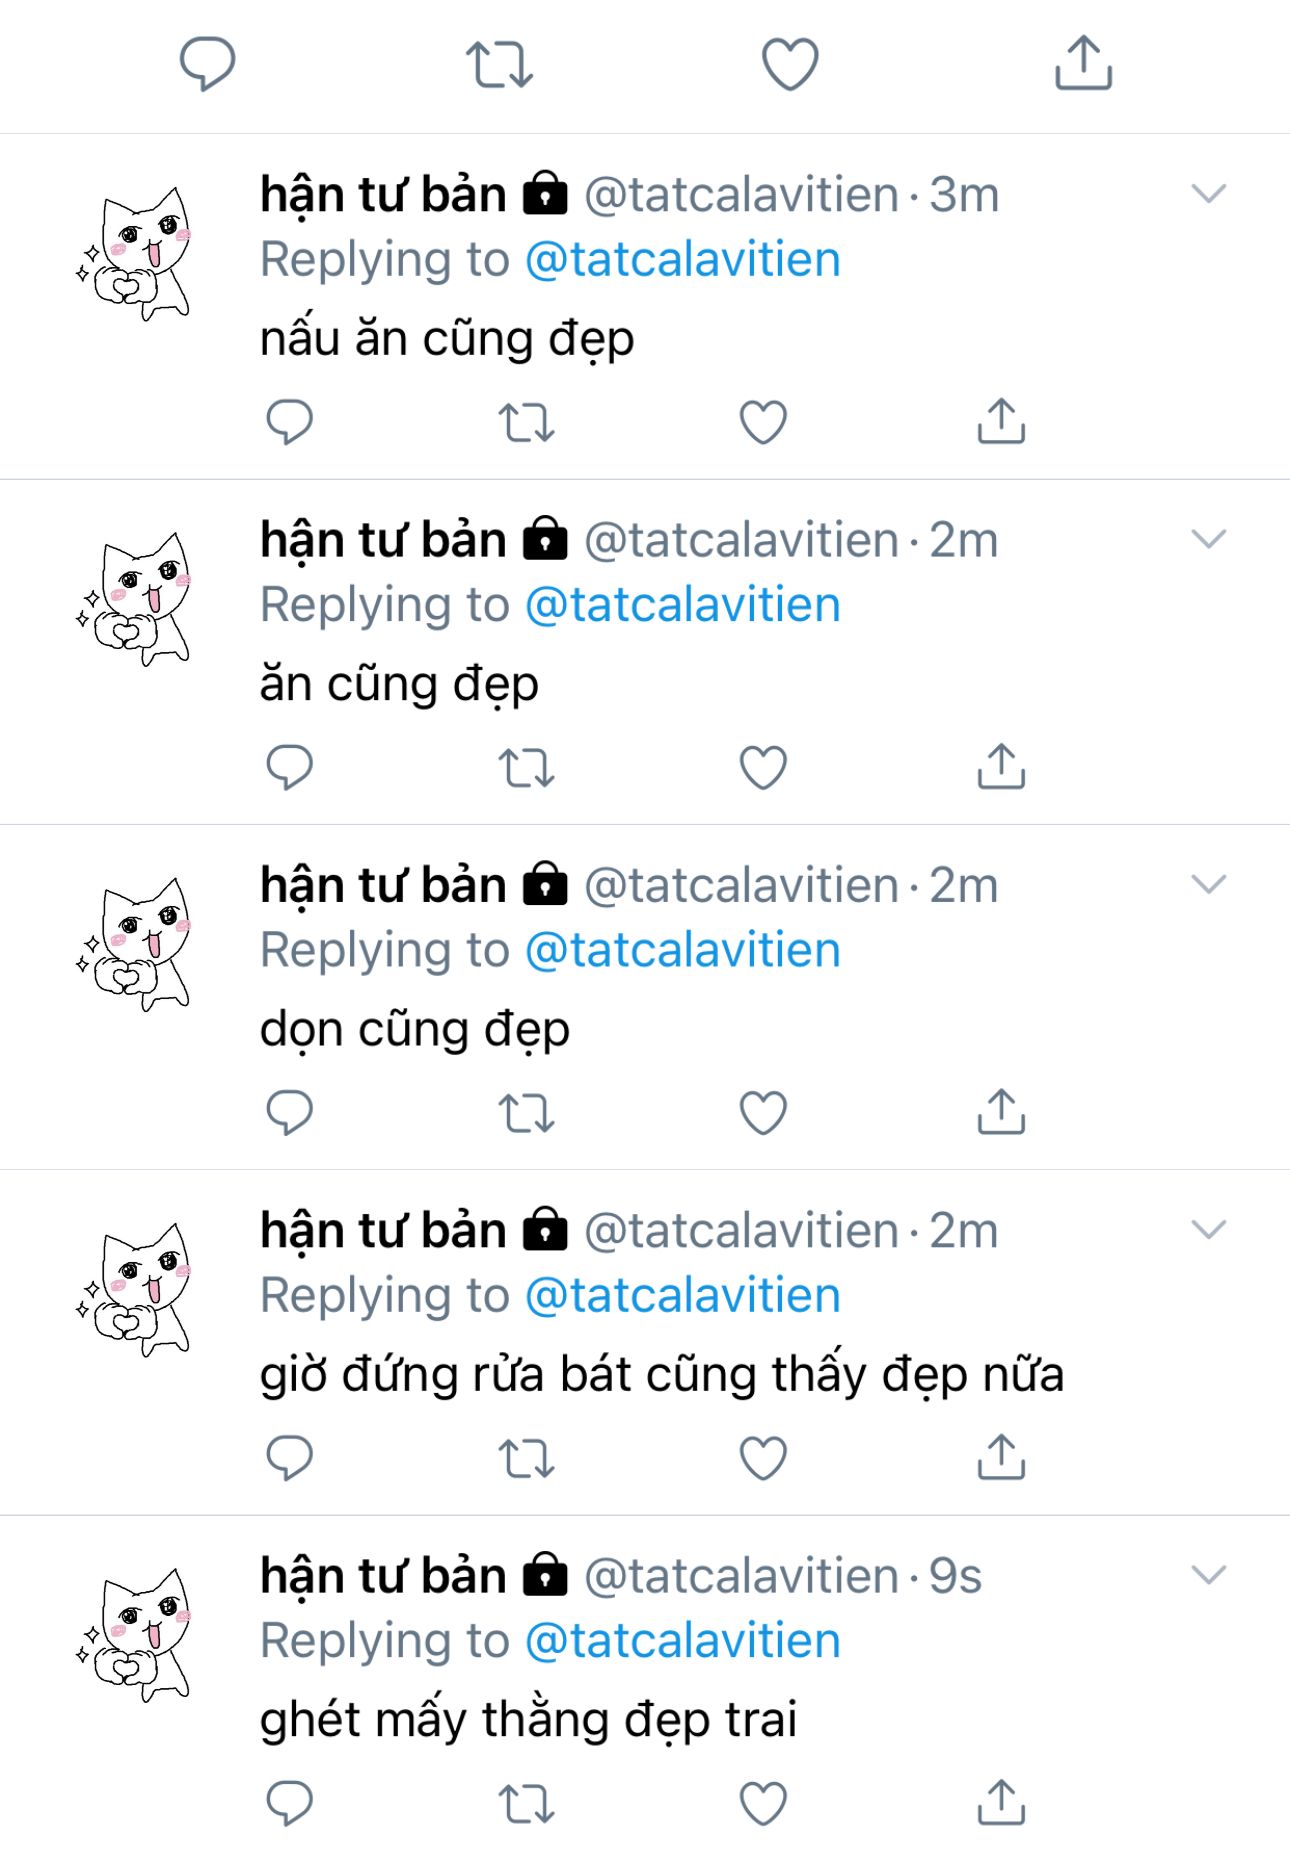Tap the share icon in the top action row
This screenshot has height=1853, width=1290.
point(1084,63)
